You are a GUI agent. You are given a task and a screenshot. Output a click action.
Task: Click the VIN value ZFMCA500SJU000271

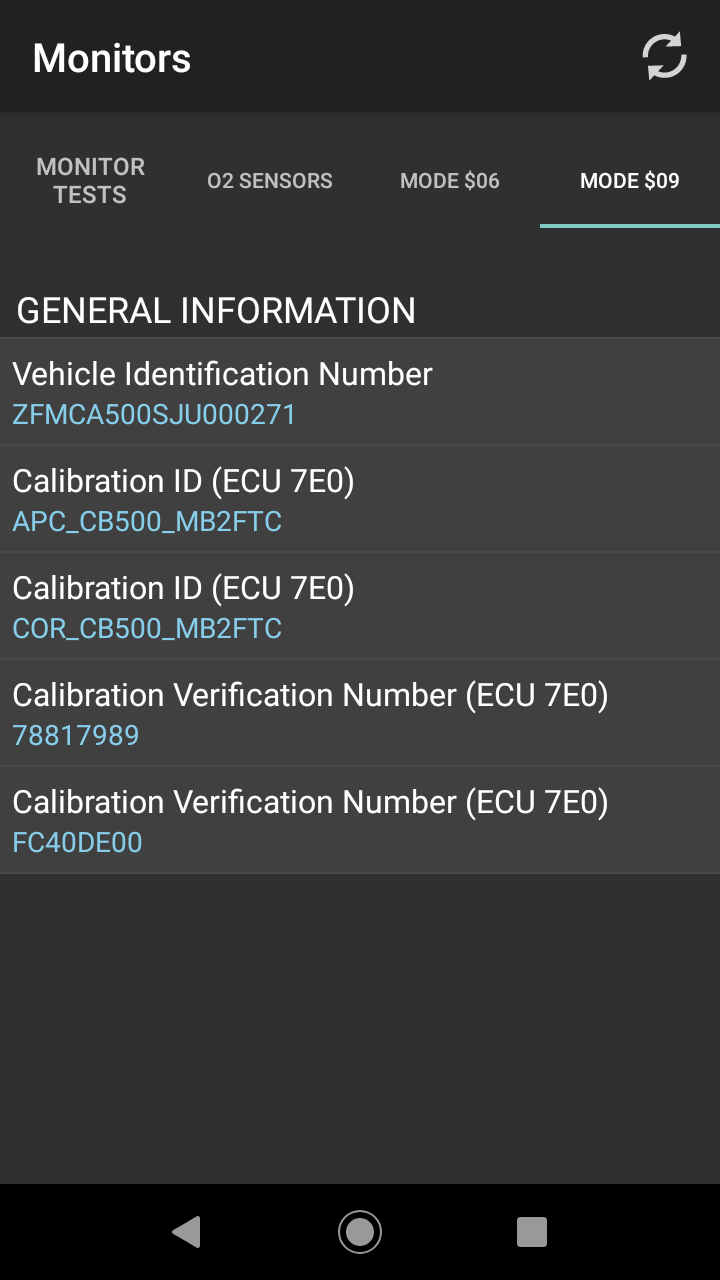154,415
